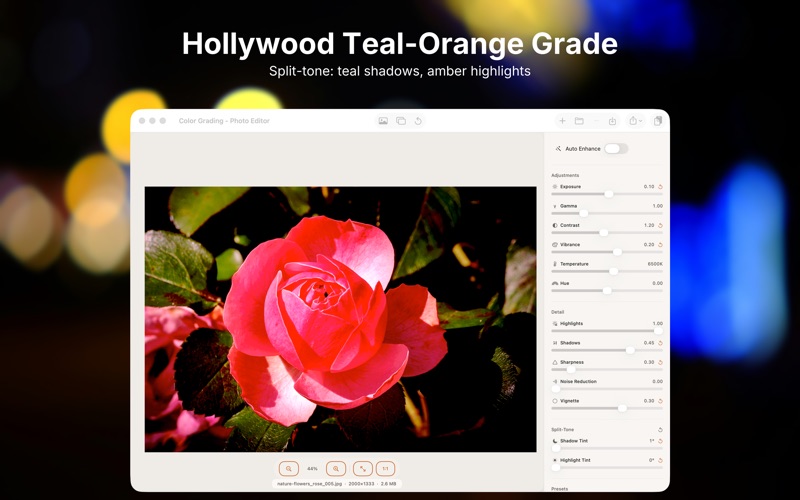Image resolution: width=800 pixels, height=500 pixels.
Task: Click the Shadow Tint moon icon
Action: 555,441
